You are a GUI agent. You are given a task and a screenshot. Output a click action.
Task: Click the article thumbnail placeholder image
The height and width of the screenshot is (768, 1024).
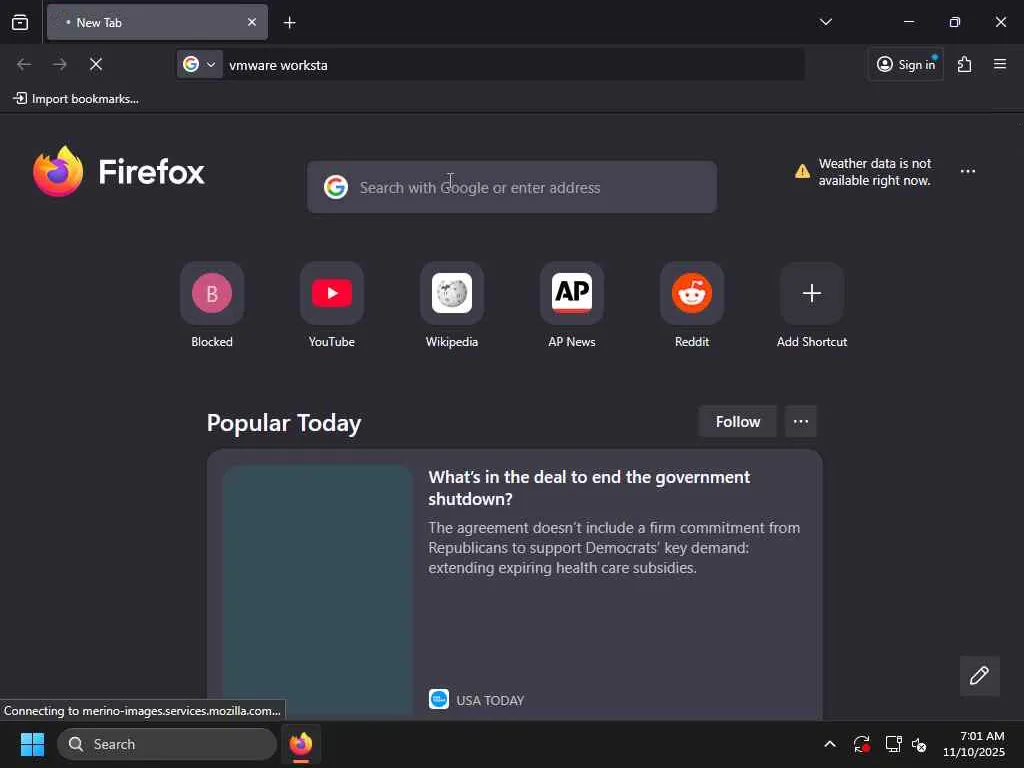point(318,591)
